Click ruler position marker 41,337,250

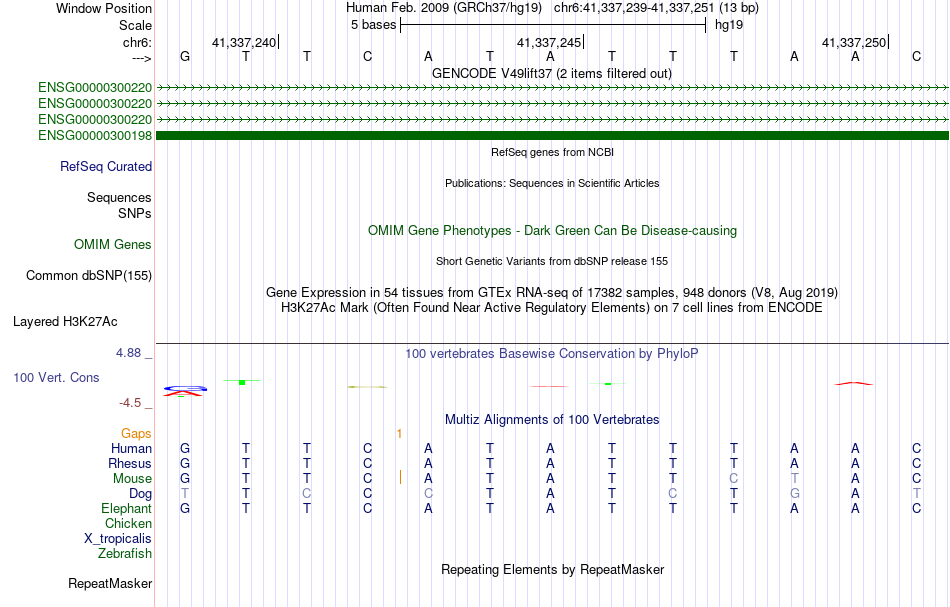(854, 42)
